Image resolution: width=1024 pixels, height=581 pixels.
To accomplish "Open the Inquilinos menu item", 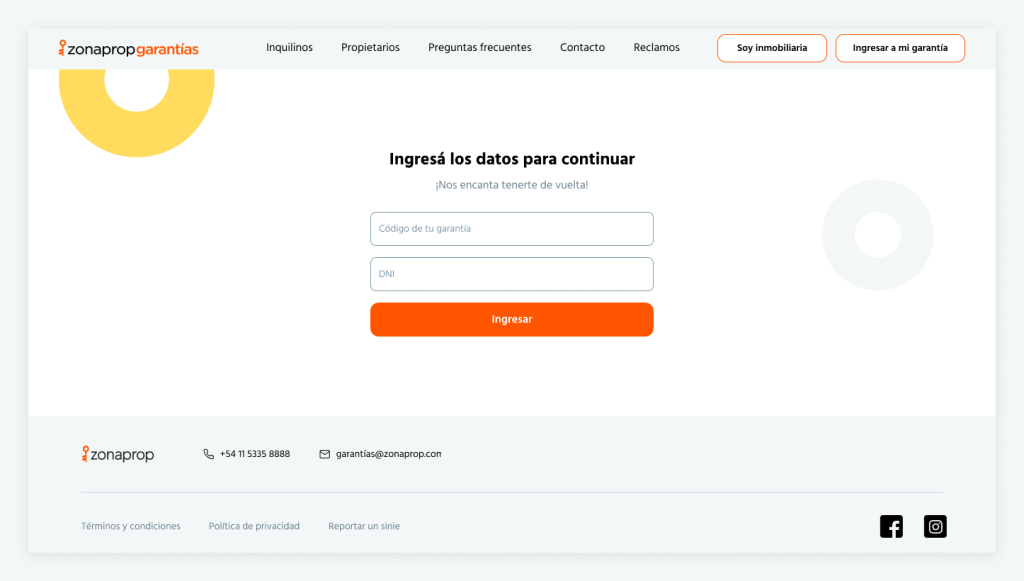I will [x=289, y=48].
